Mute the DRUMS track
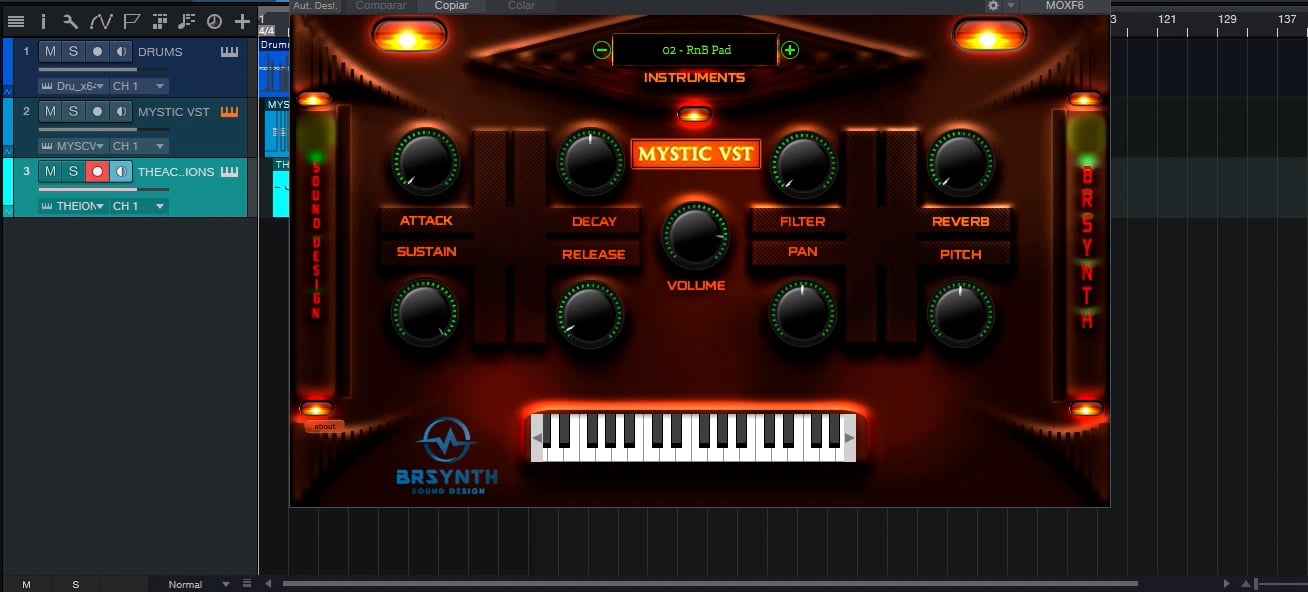The width and height of the screenshot is (1308, 592). click(50, 52)
